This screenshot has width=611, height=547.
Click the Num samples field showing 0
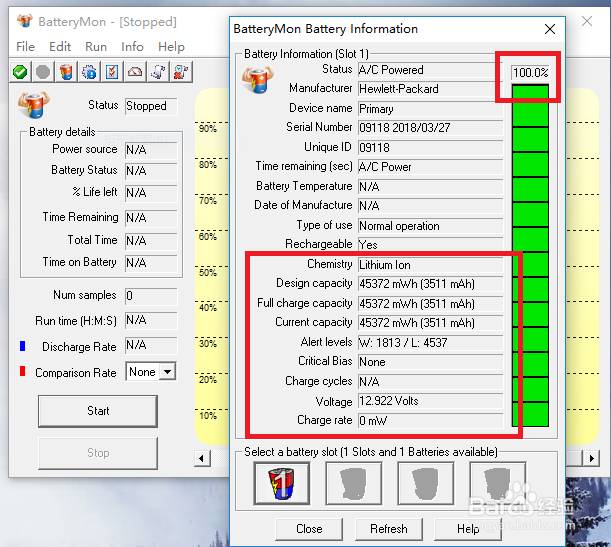click(151, 296)
